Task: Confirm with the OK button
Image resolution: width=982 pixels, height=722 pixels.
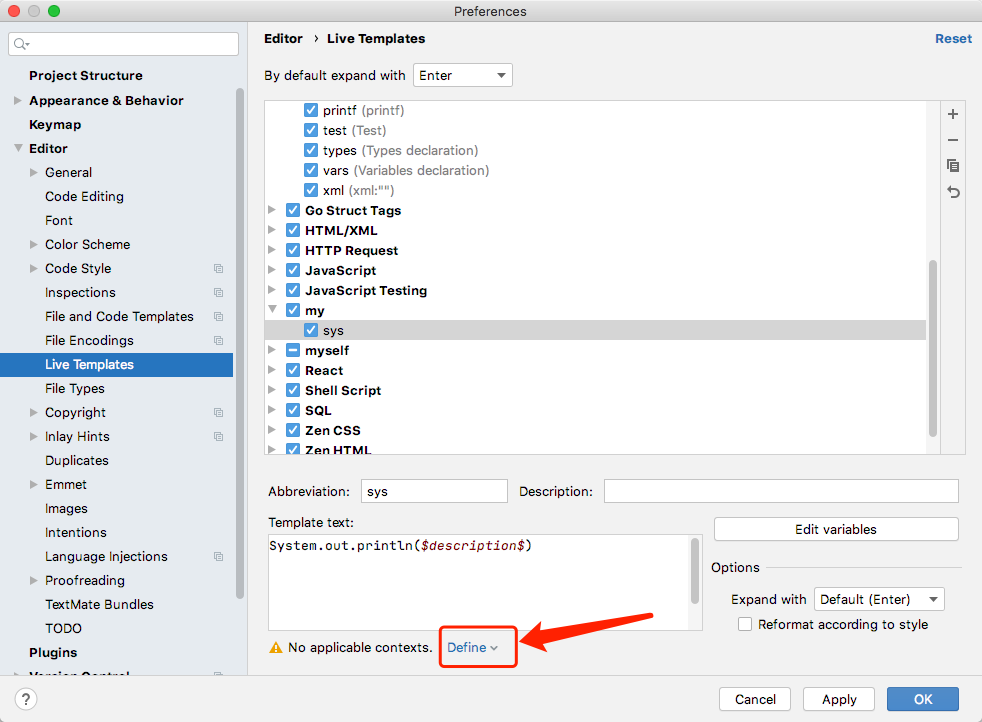Action: (x=923, y=699)
